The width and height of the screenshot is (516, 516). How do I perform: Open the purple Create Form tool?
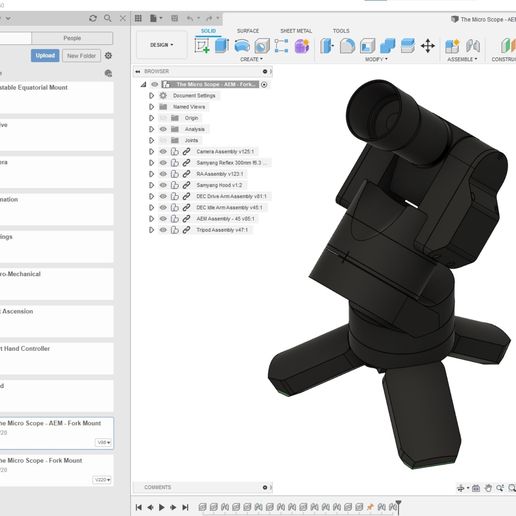[x=302, y=46]
